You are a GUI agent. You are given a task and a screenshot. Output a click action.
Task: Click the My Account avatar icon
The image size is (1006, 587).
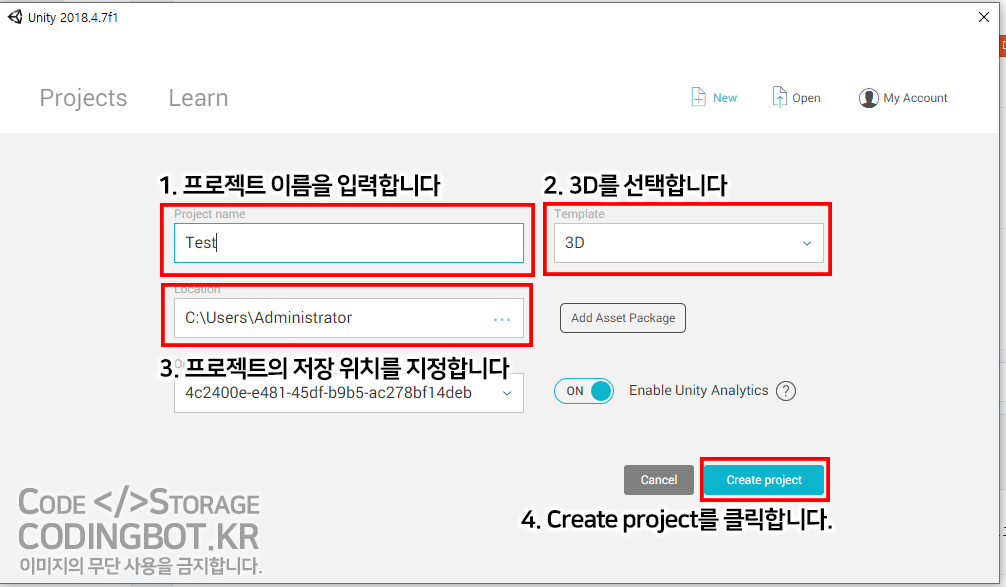tap(868, 98)
